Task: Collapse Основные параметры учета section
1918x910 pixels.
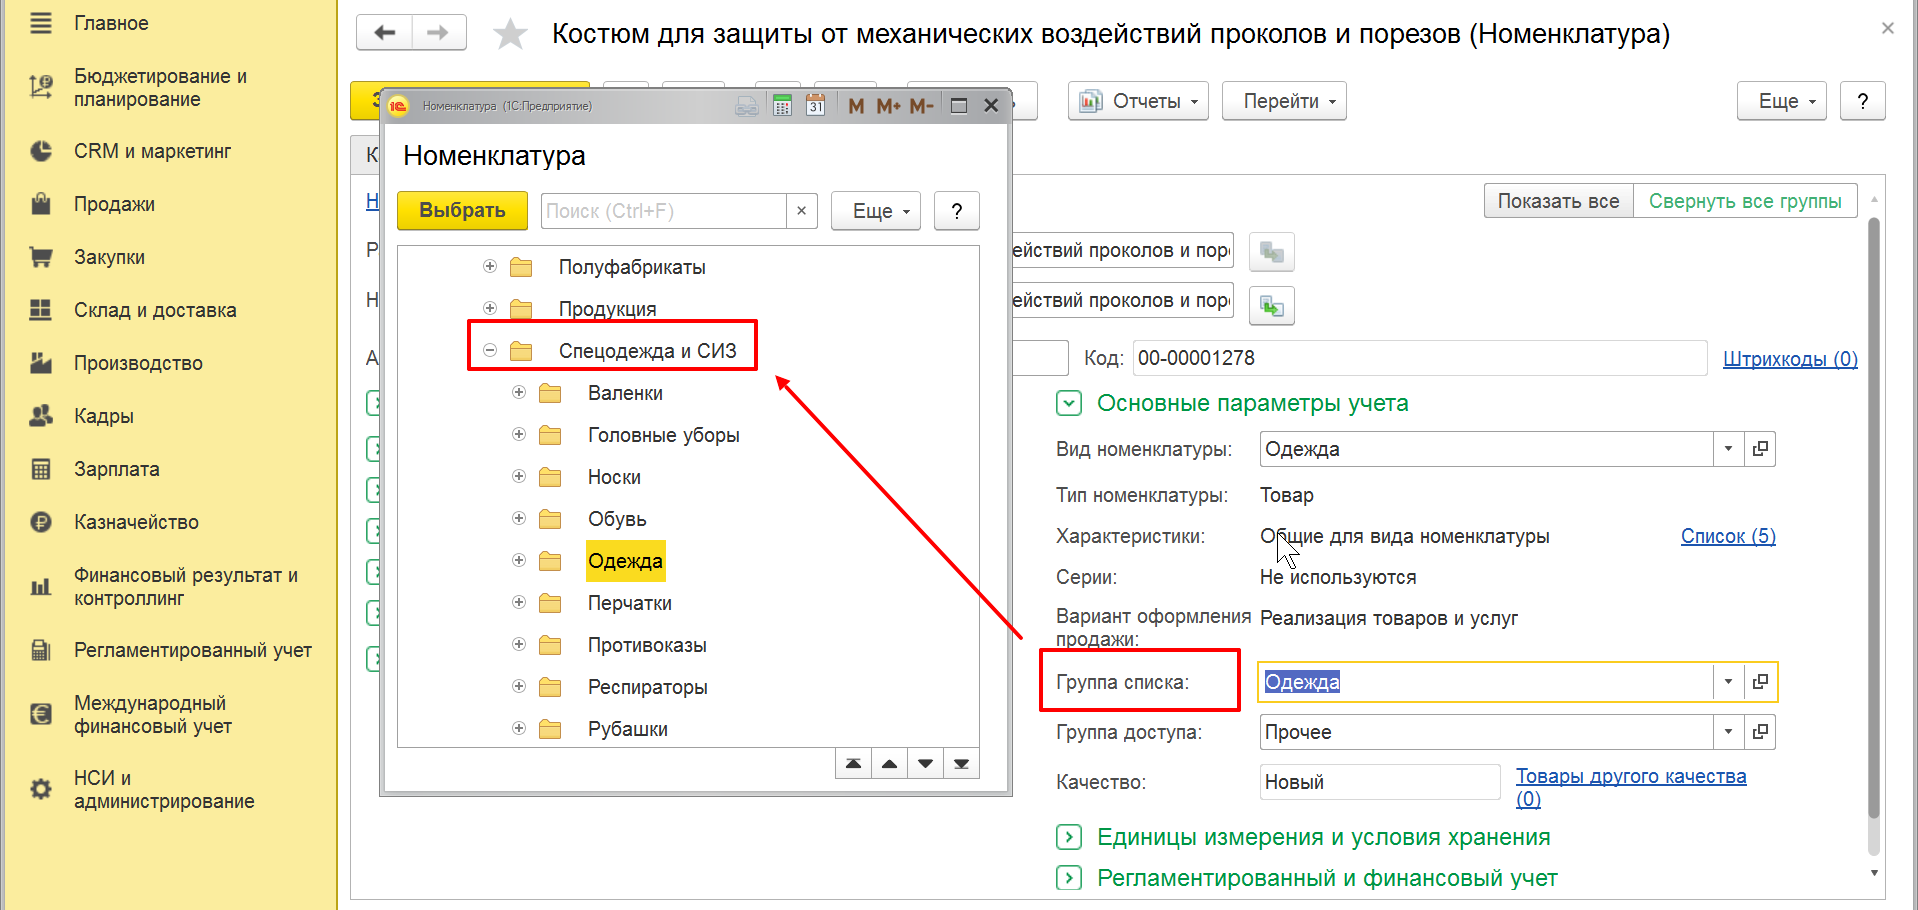Action: pyautogui.click(x=1069, y=403)
